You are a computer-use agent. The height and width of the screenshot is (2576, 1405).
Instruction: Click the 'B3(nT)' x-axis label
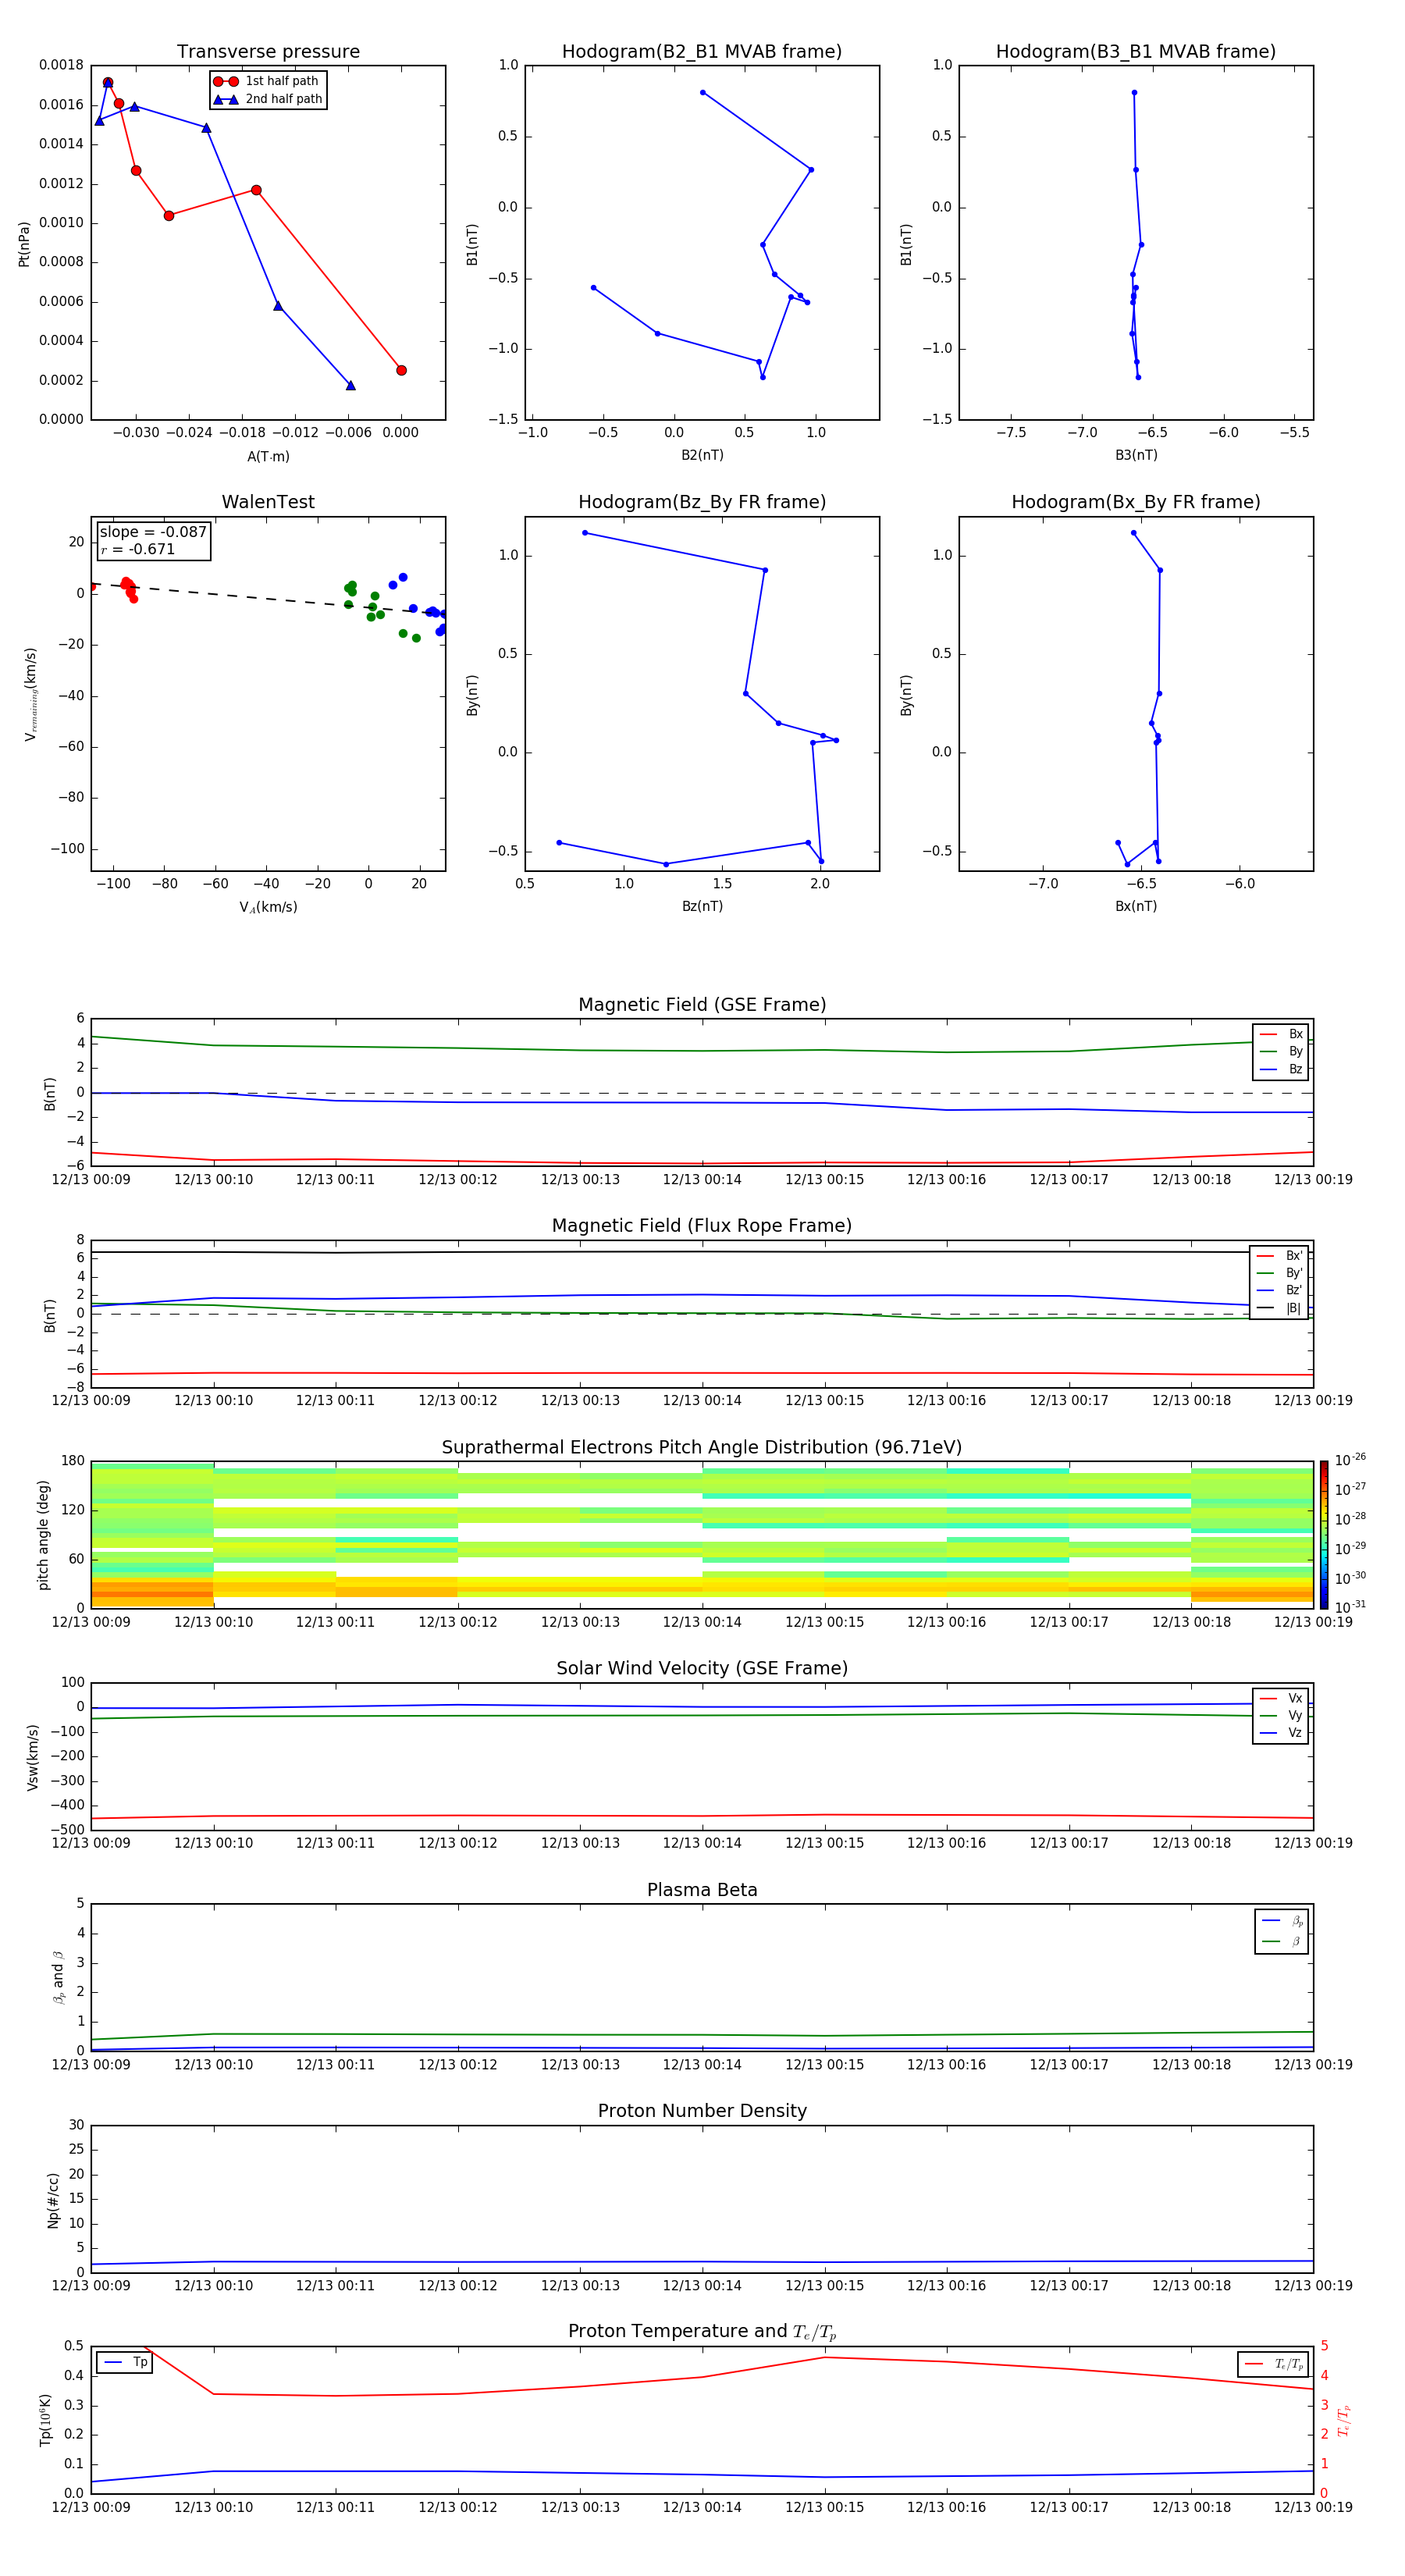pyautogui.click(x=1136, y=455)
